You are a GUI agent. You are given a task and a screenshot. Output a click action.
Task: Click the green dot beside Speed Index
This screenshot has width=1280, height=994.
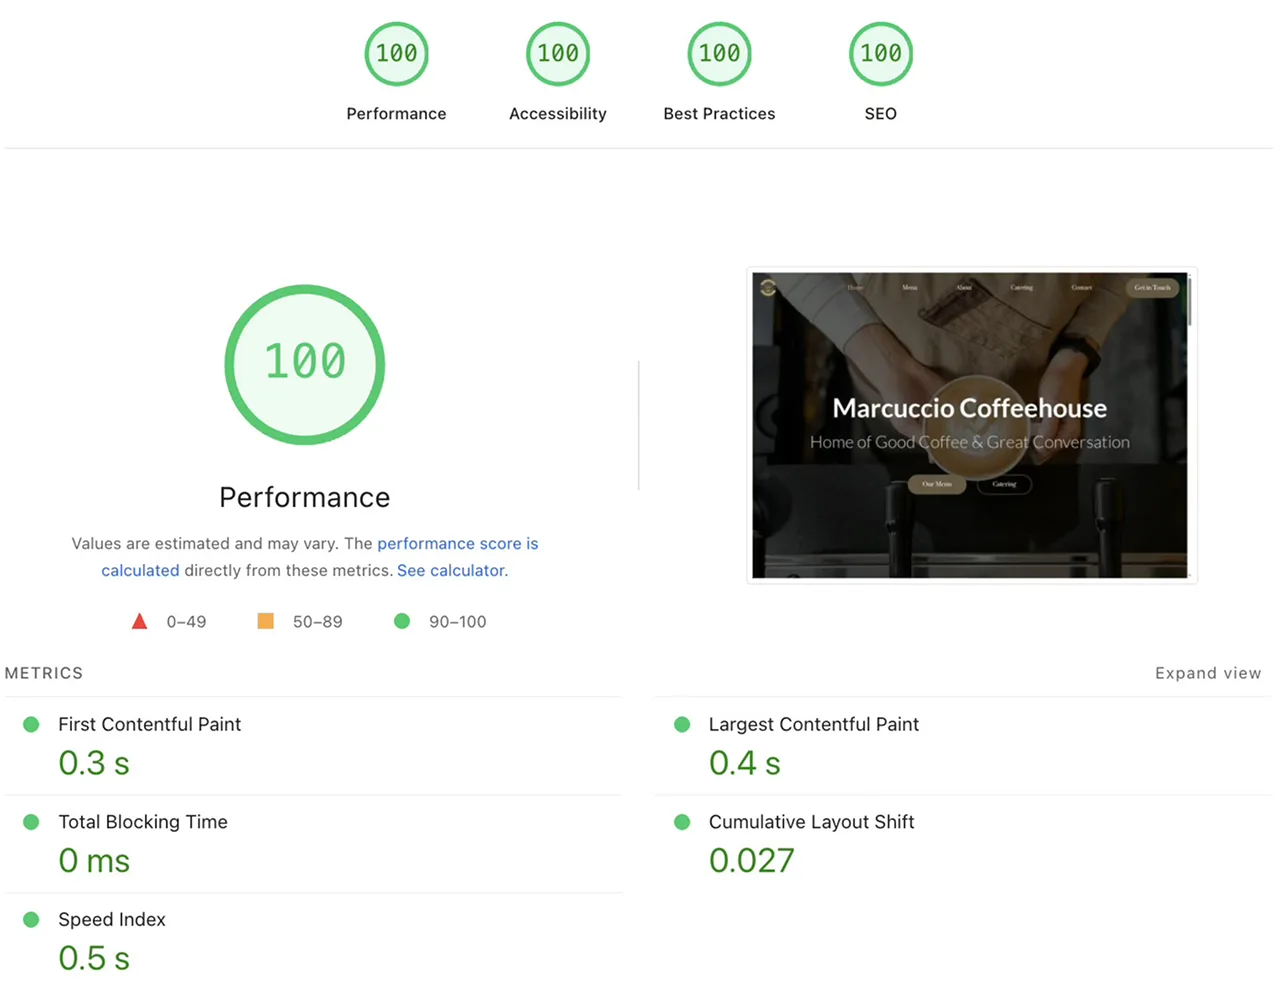pos(31,919)
